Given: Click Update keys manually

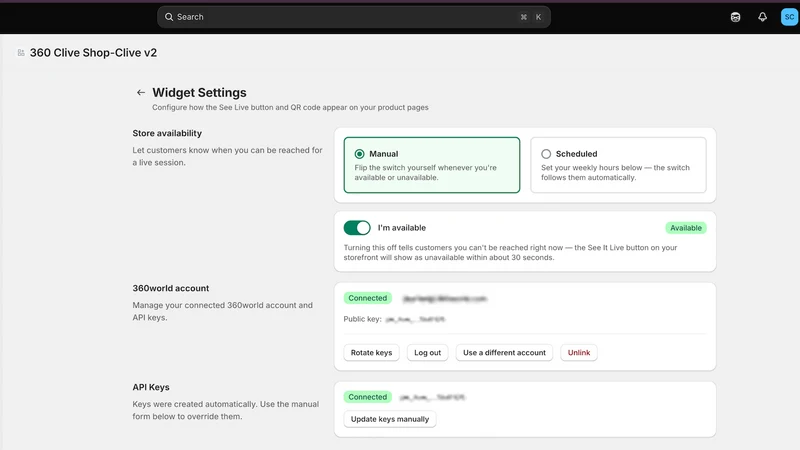Looking at the screenshot, I should (390, 419).
